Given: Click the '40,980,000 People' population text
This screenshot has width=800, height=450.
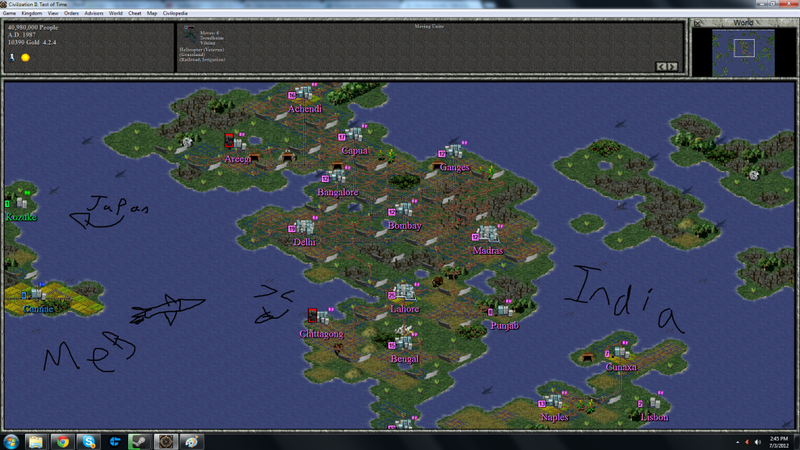Looking at the screenshot, I should point(33,28).
